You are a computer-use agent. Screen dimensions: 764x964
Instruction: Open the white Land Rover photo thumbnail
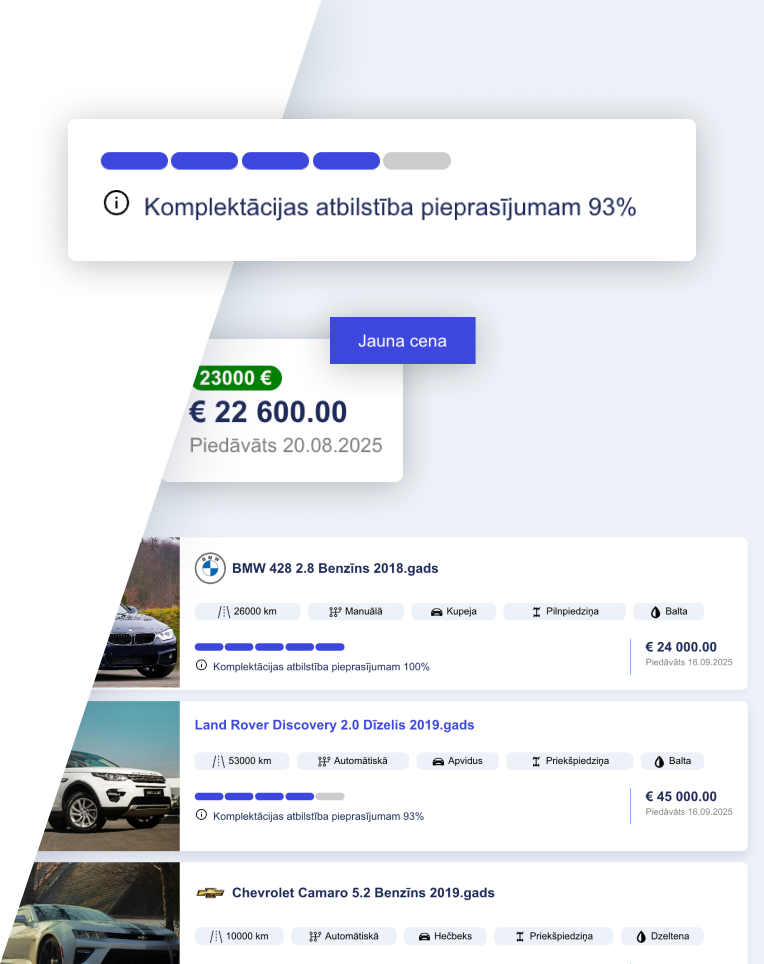pos(109,776)
